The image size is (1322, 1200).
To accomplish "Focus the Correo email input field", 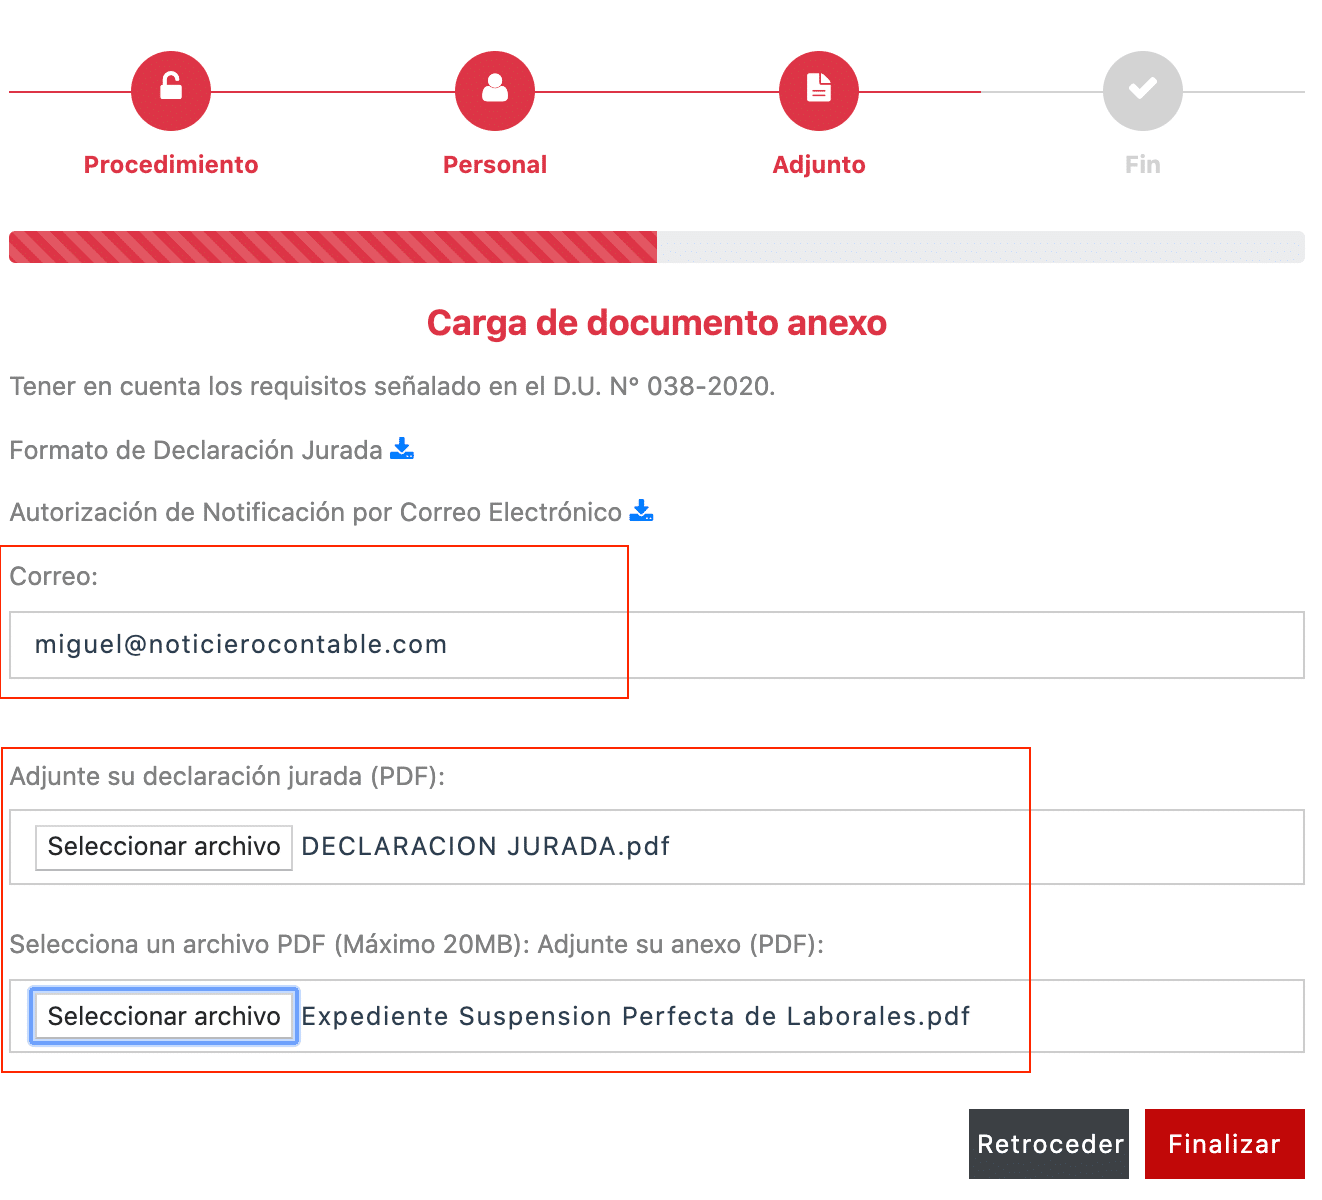I will point(656,645).
